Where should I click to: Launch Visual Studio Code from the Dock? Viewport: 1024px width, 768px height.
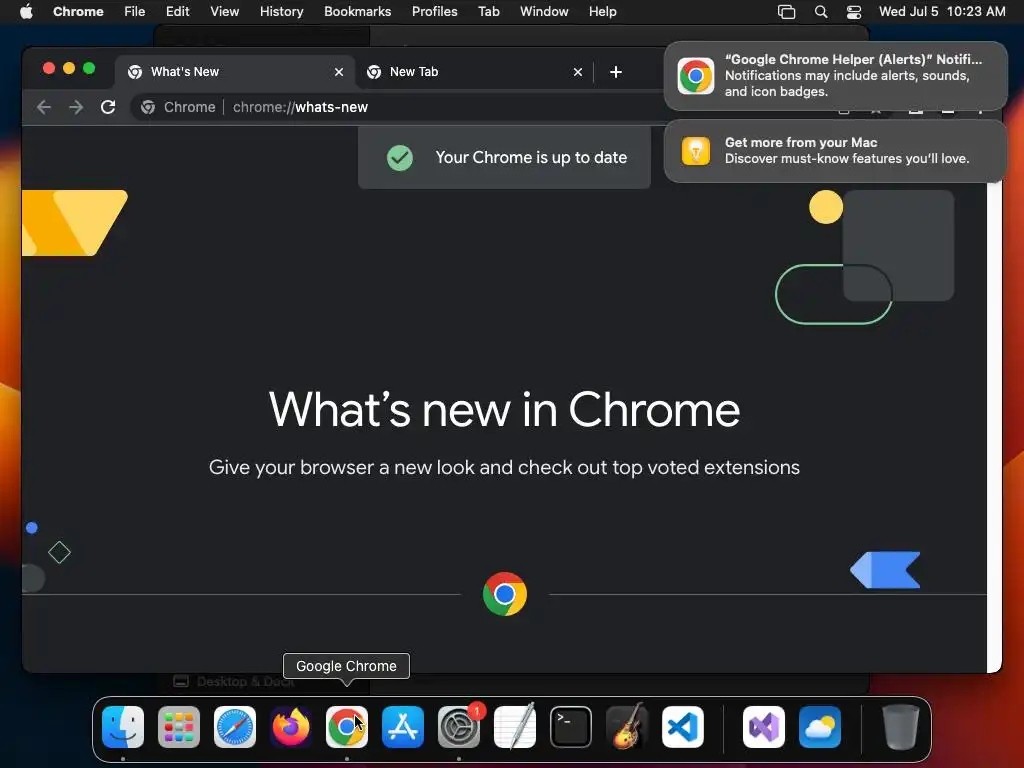click(682, 727)
